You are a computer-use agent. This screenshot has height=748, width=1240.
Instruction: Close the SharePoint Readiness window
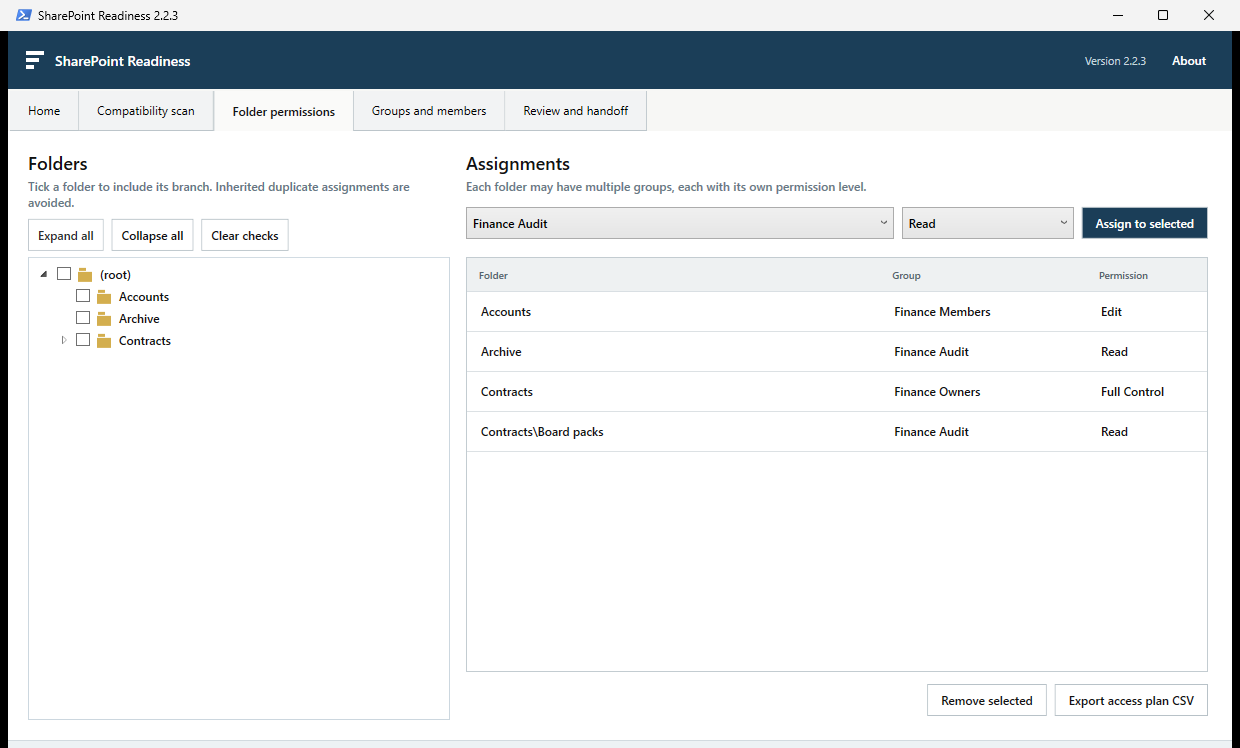click(1209, 15)
